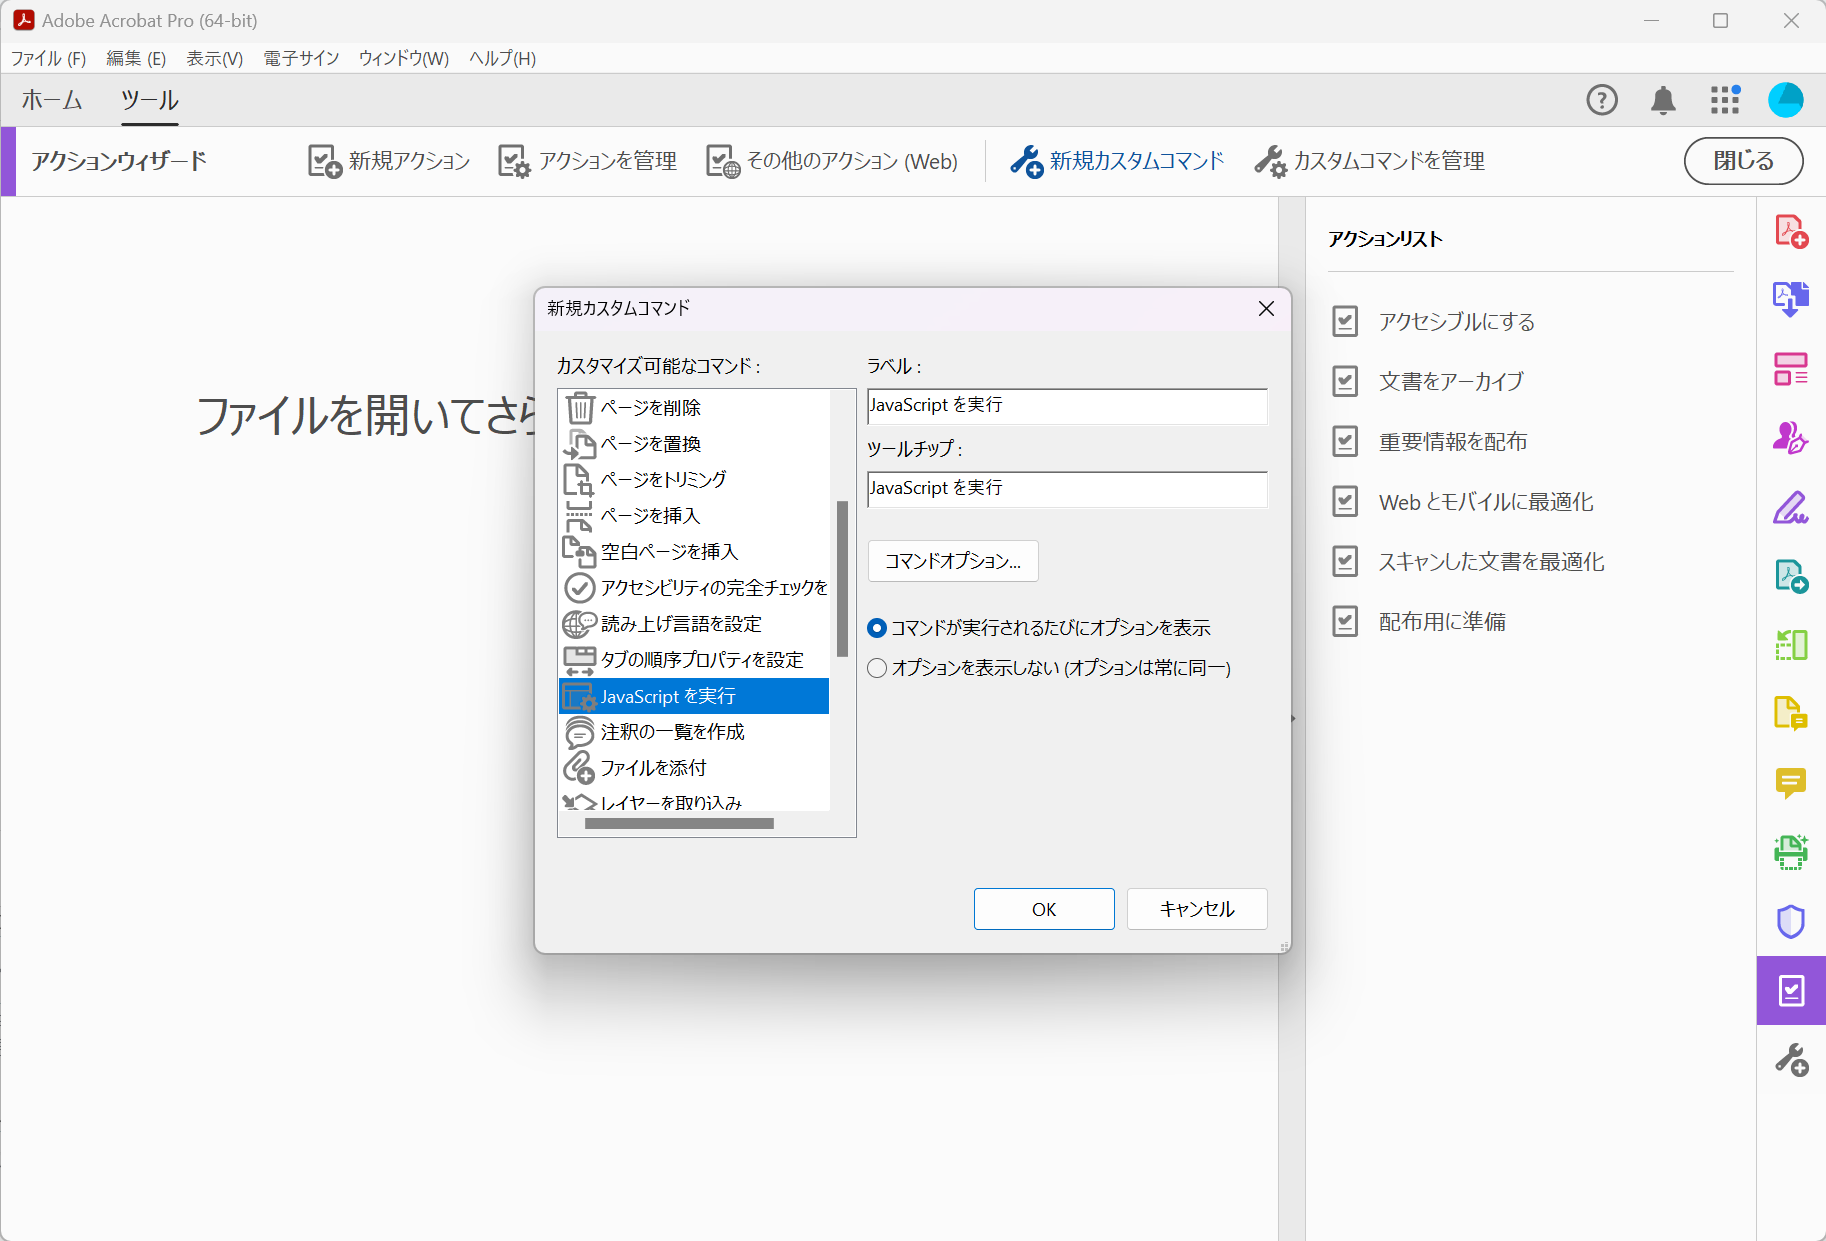Open アクションを管理 from the toolbar
The width and height of the screenshot is (1826, 1241).
click(x=588, y=161)
